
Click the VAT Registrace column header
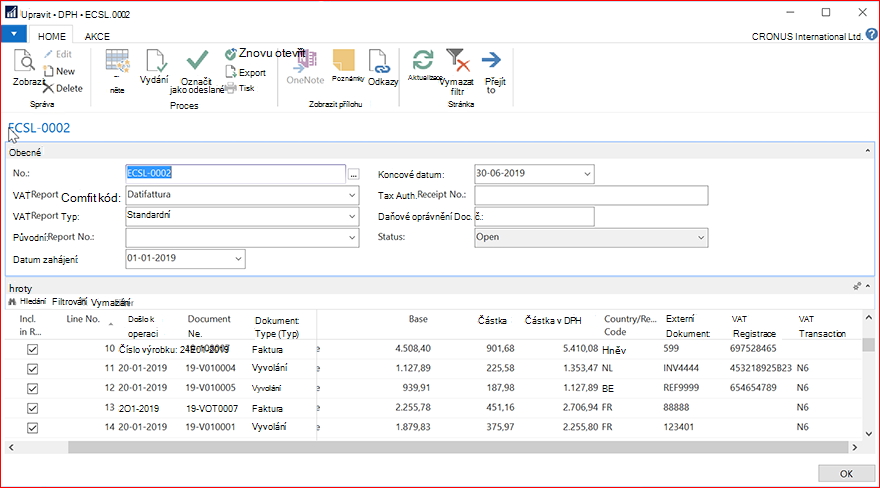[754, 326]
